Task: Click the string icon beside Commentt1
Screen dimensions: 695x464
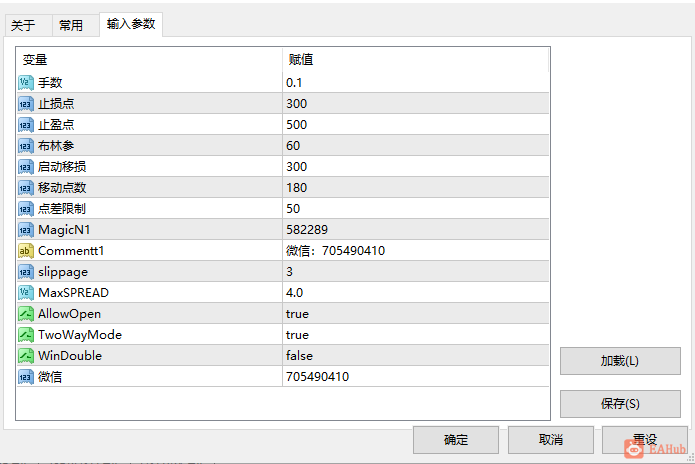Action: (x=26, y=251)
